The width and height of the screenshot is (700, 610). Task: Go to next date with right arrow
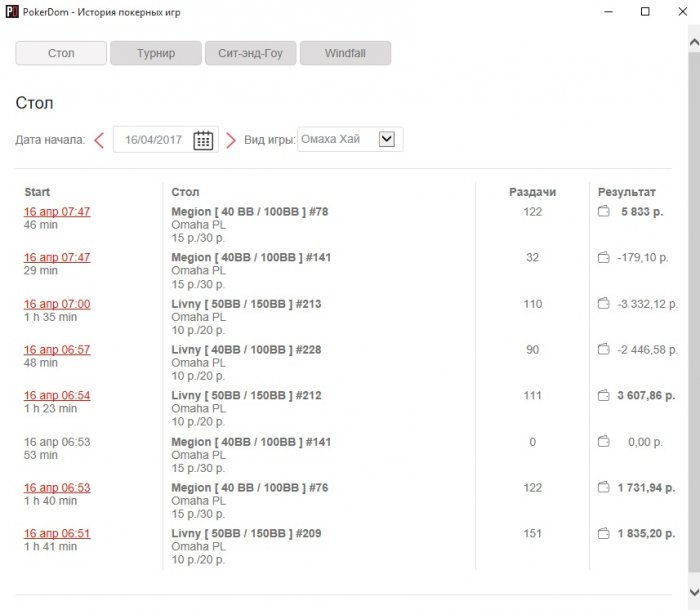coord(231,140)
